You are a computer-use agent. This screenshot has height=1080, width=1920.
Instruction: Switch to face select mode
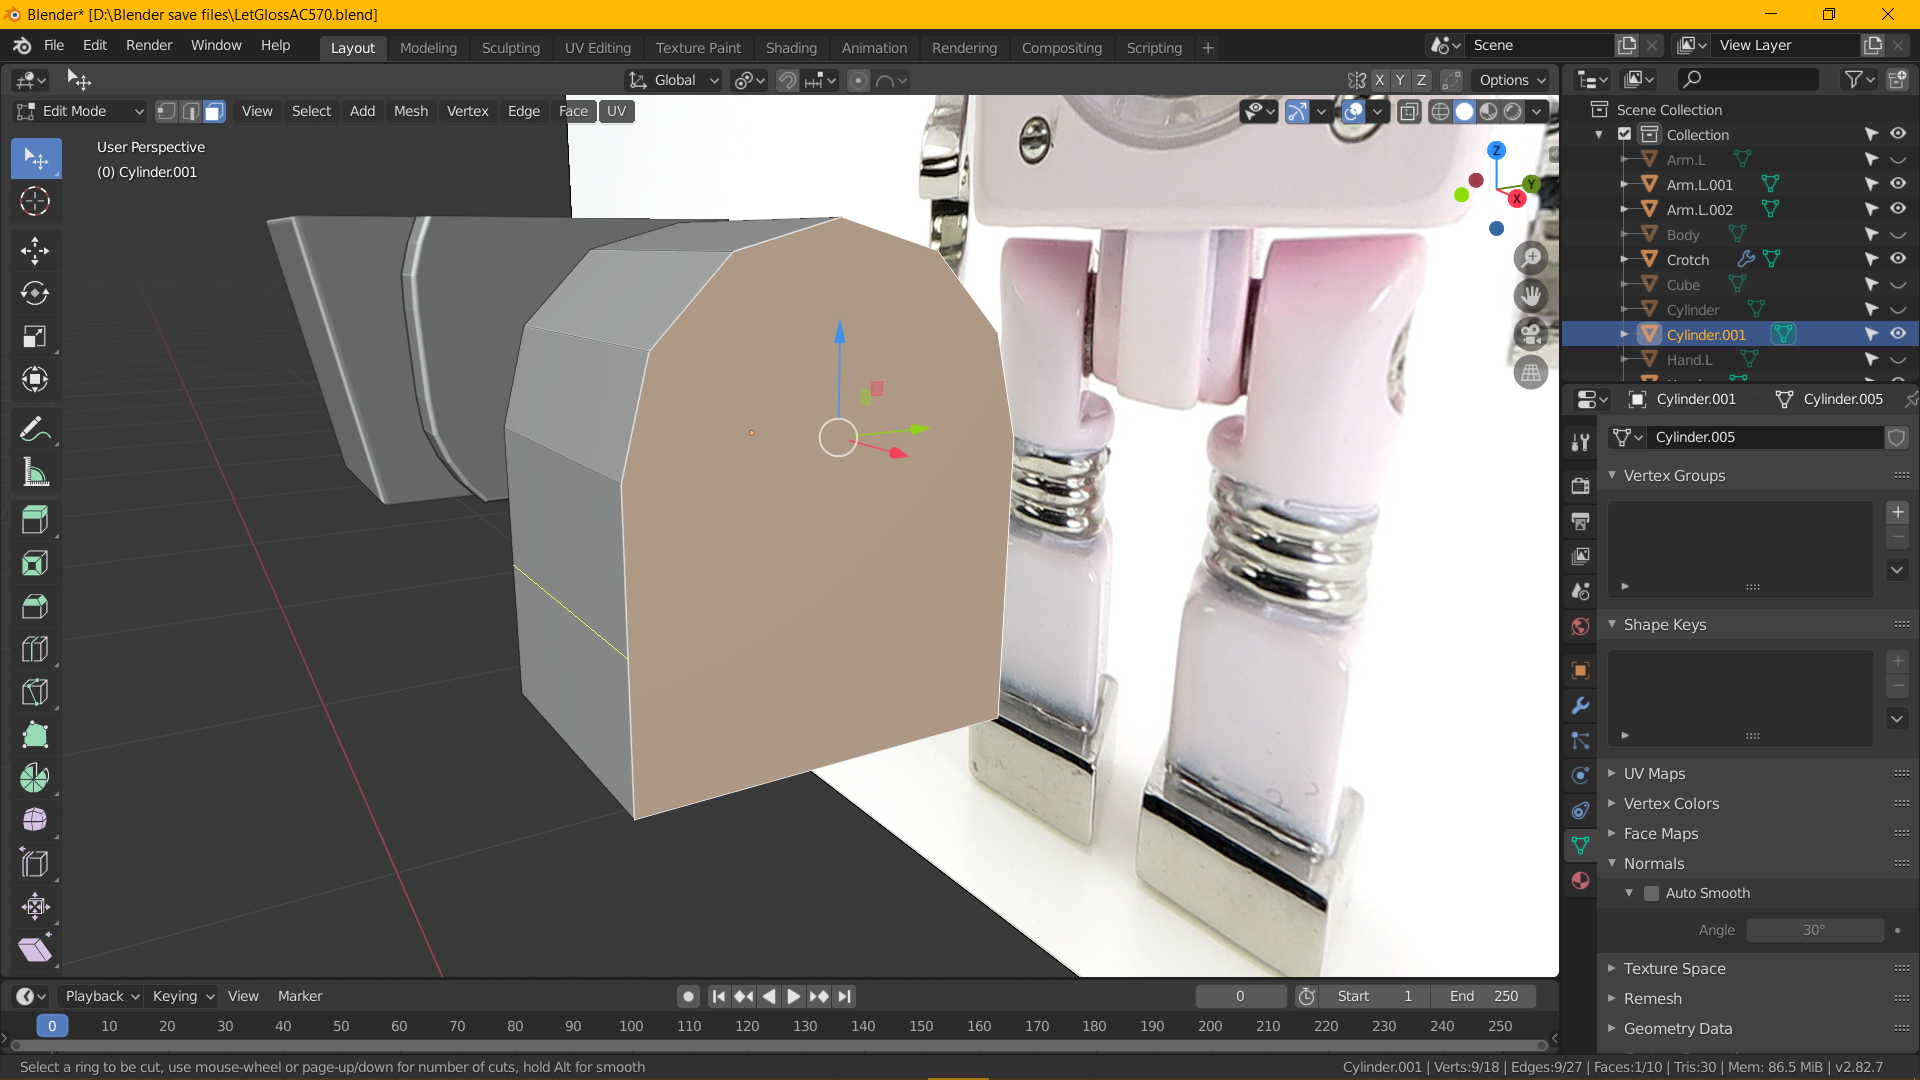coord(214,111)
